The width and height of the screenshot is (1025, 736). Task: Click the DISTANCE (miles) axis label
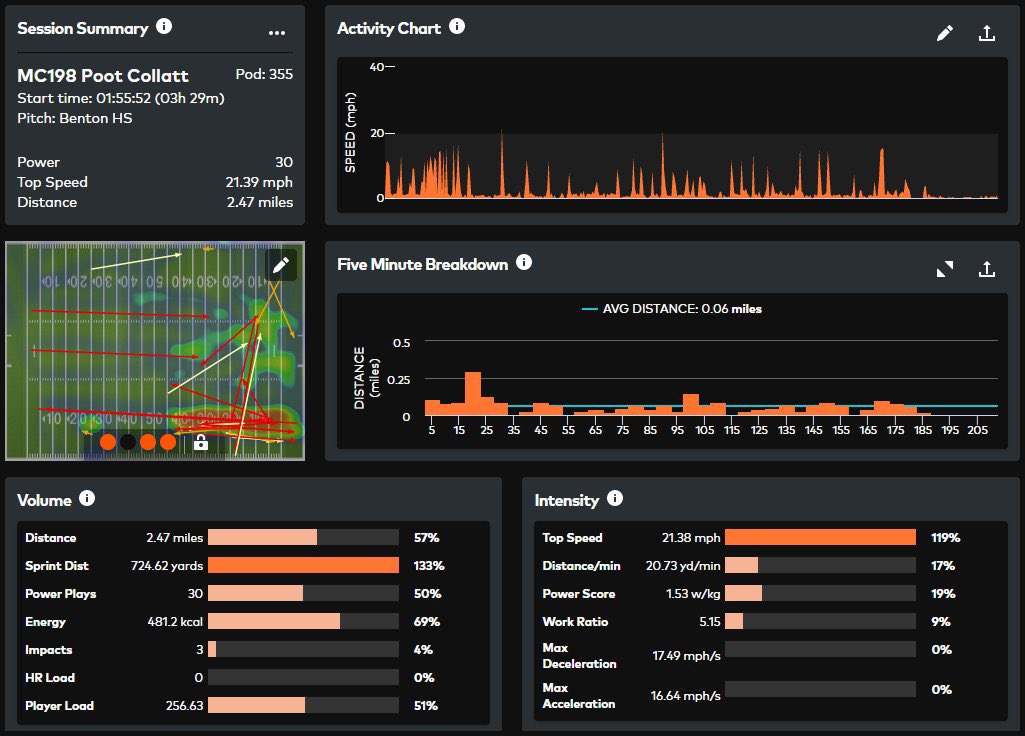click(365, 378)
